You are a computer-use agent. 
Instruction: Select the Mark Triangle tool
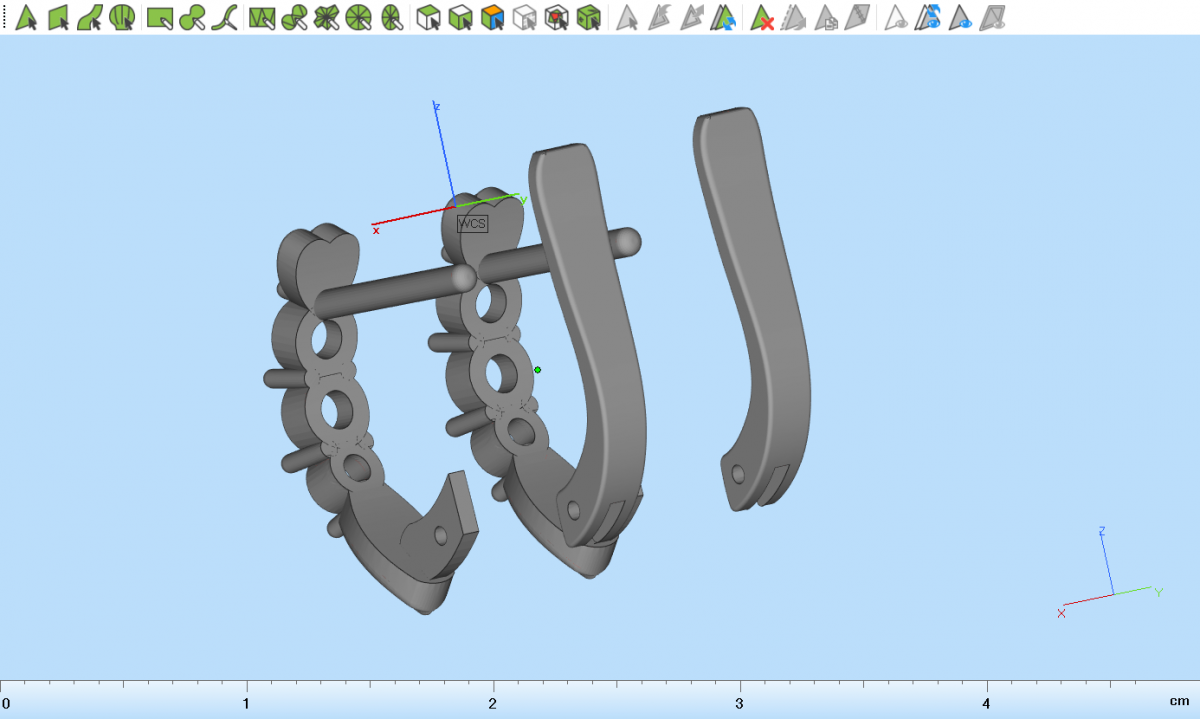pos(26,17)
